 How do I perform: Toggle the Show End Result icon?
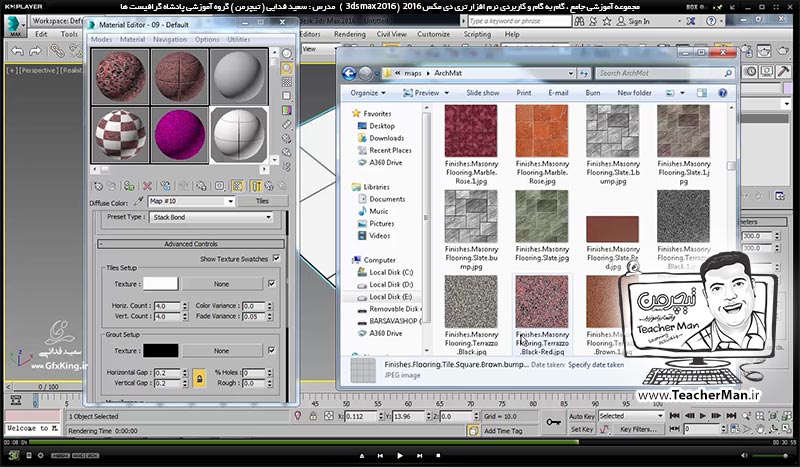[x=256, y=186]
